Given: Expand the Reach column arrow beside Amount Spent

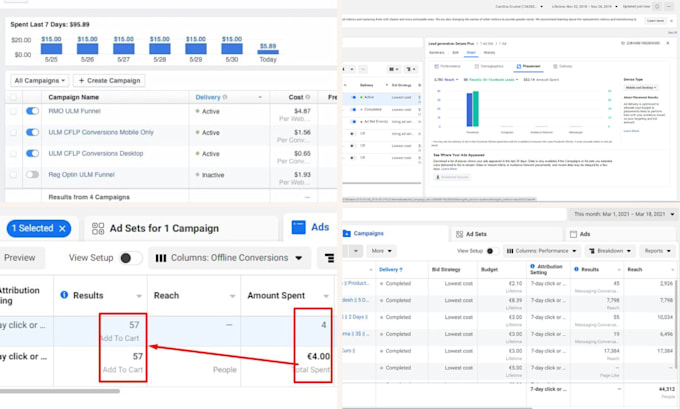Looking at the screenshot, I should click(232, 296).
